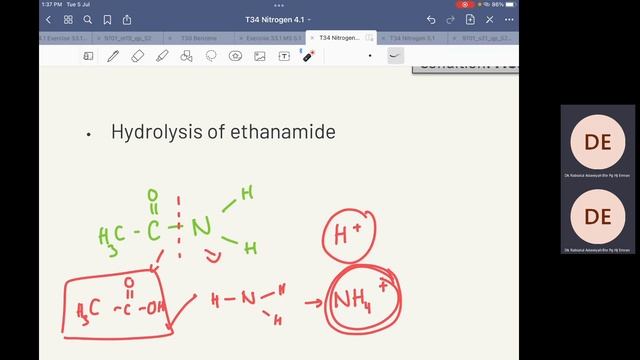
Task: Select the Lasso tool
Action: 211,56
